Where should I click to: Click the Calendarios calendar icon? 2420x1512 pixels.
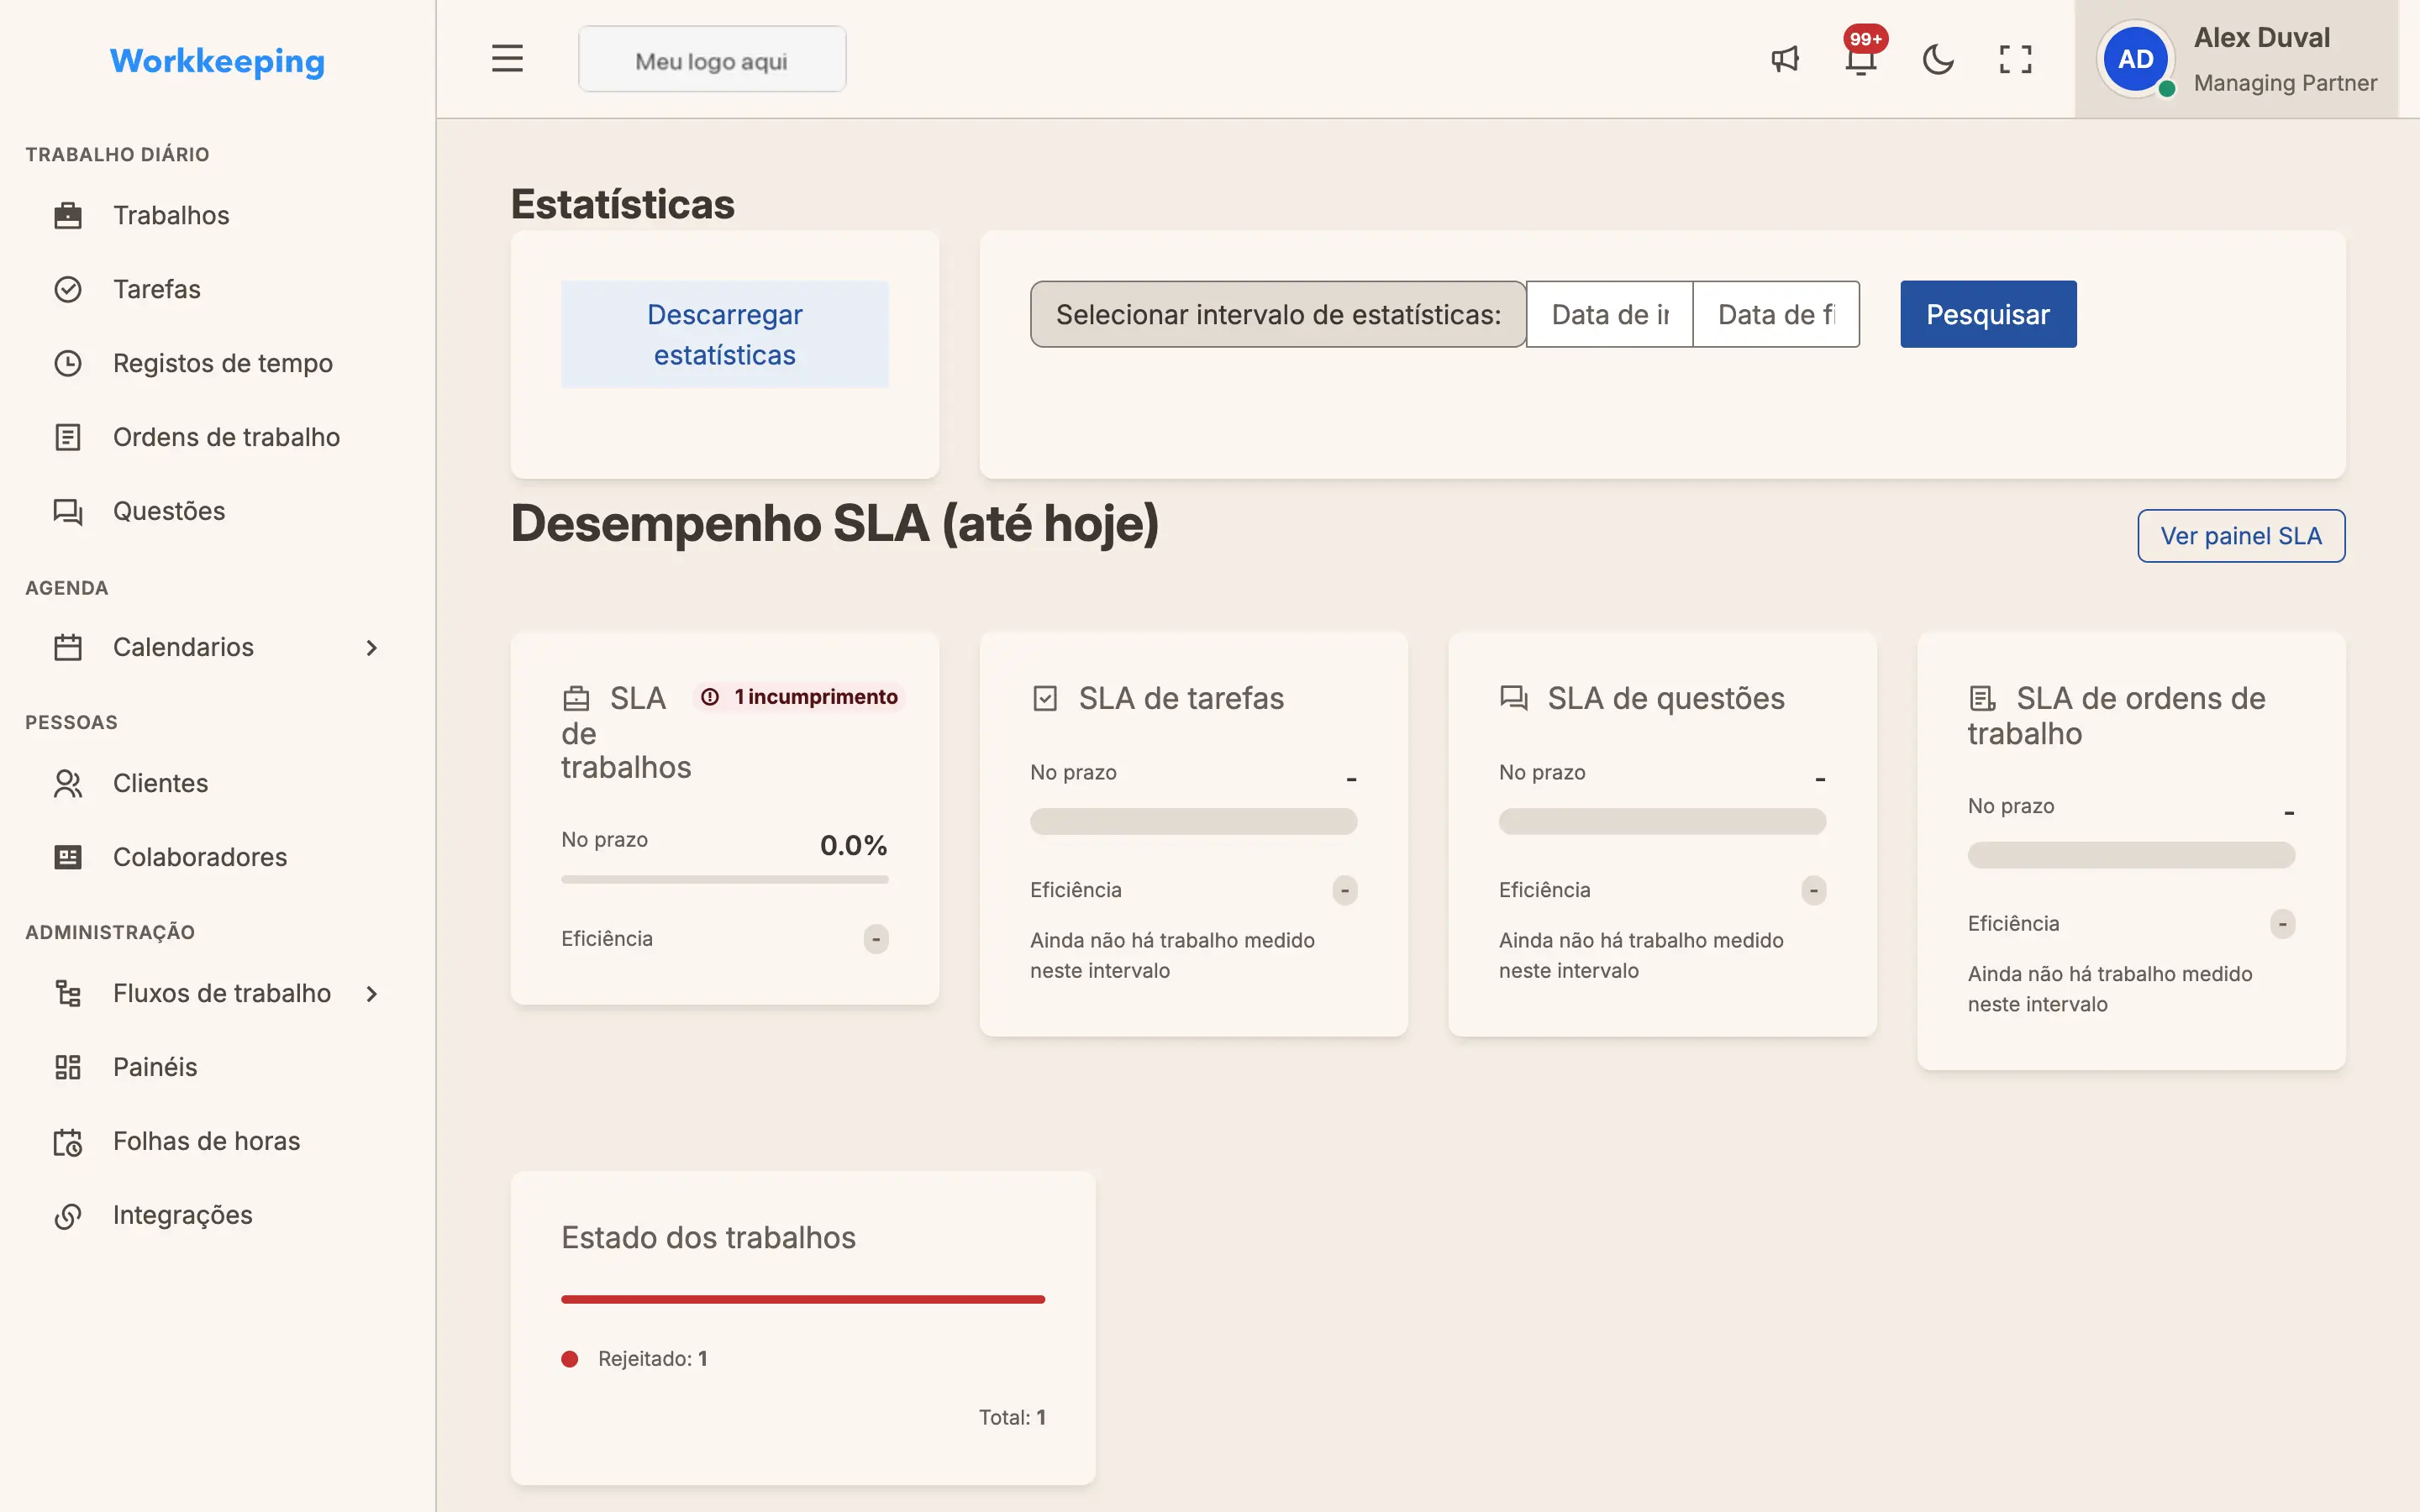click(68, 647)
